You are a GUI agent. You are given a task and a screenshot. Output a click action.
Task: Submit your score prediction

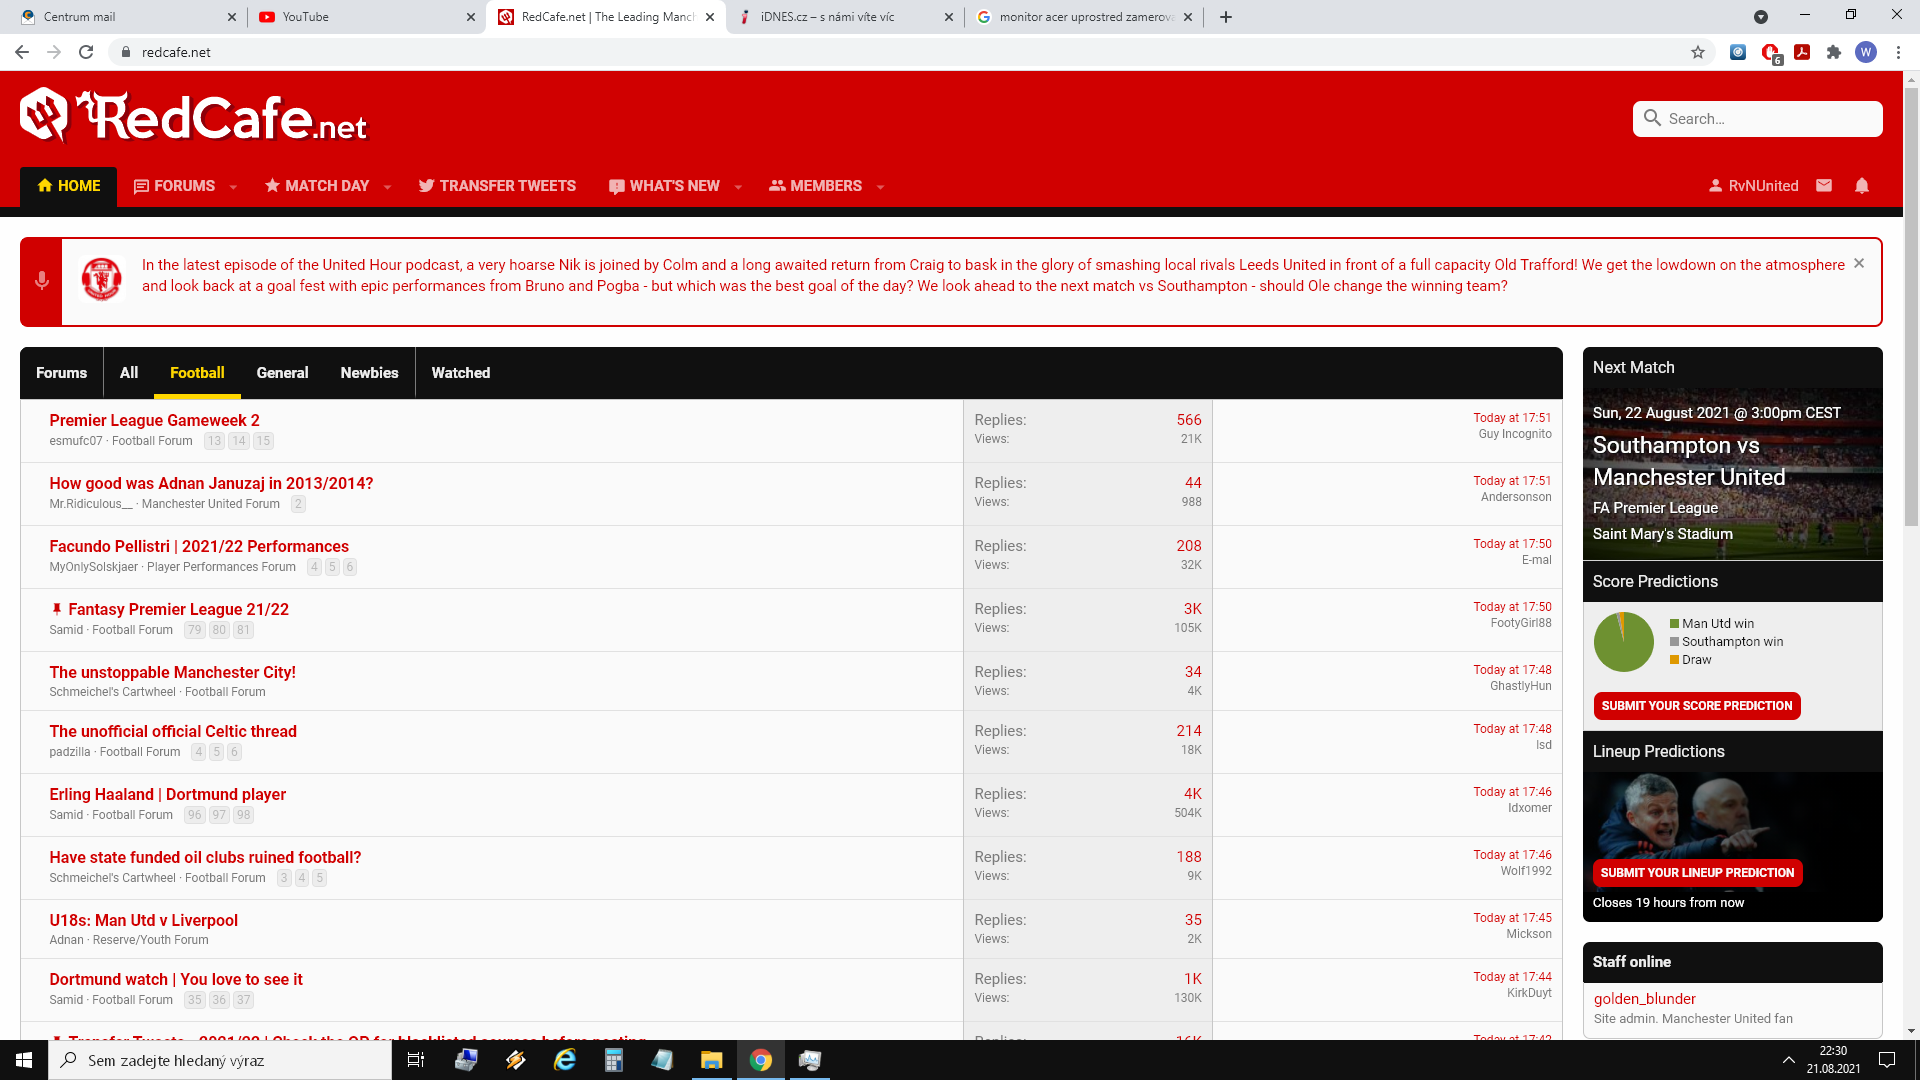tap(1697, 706)
